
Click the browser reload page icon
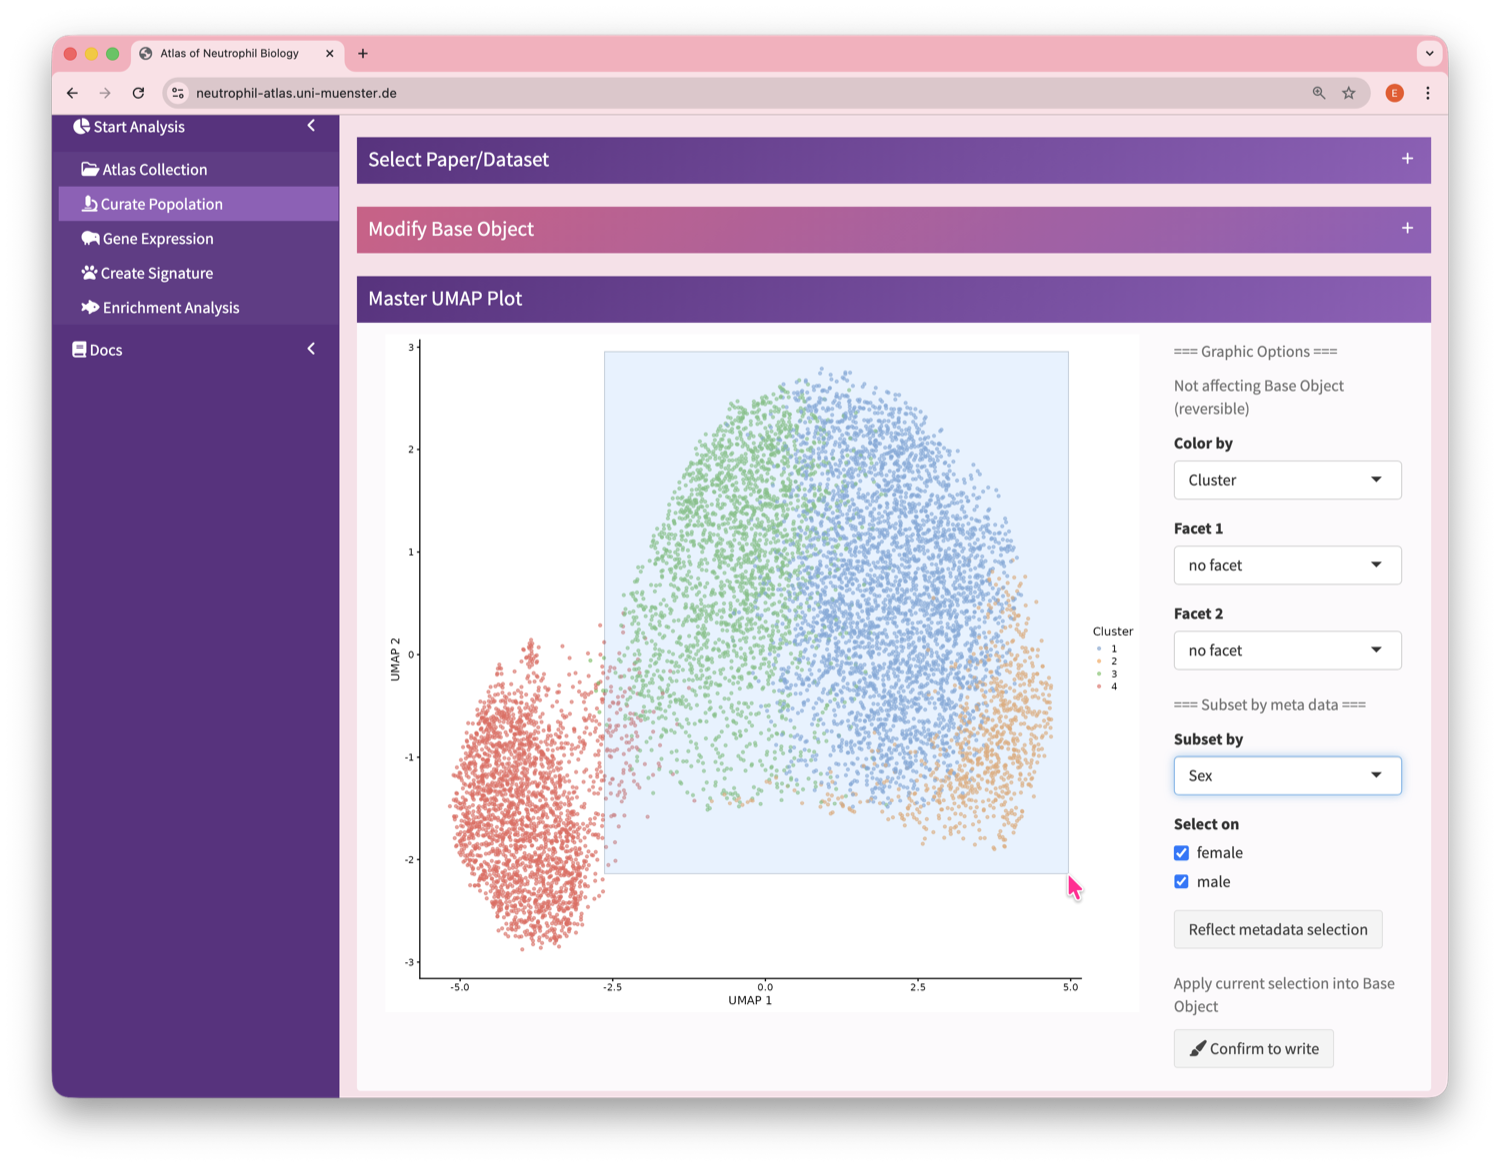pyautogui.click(x=138, y=93)
